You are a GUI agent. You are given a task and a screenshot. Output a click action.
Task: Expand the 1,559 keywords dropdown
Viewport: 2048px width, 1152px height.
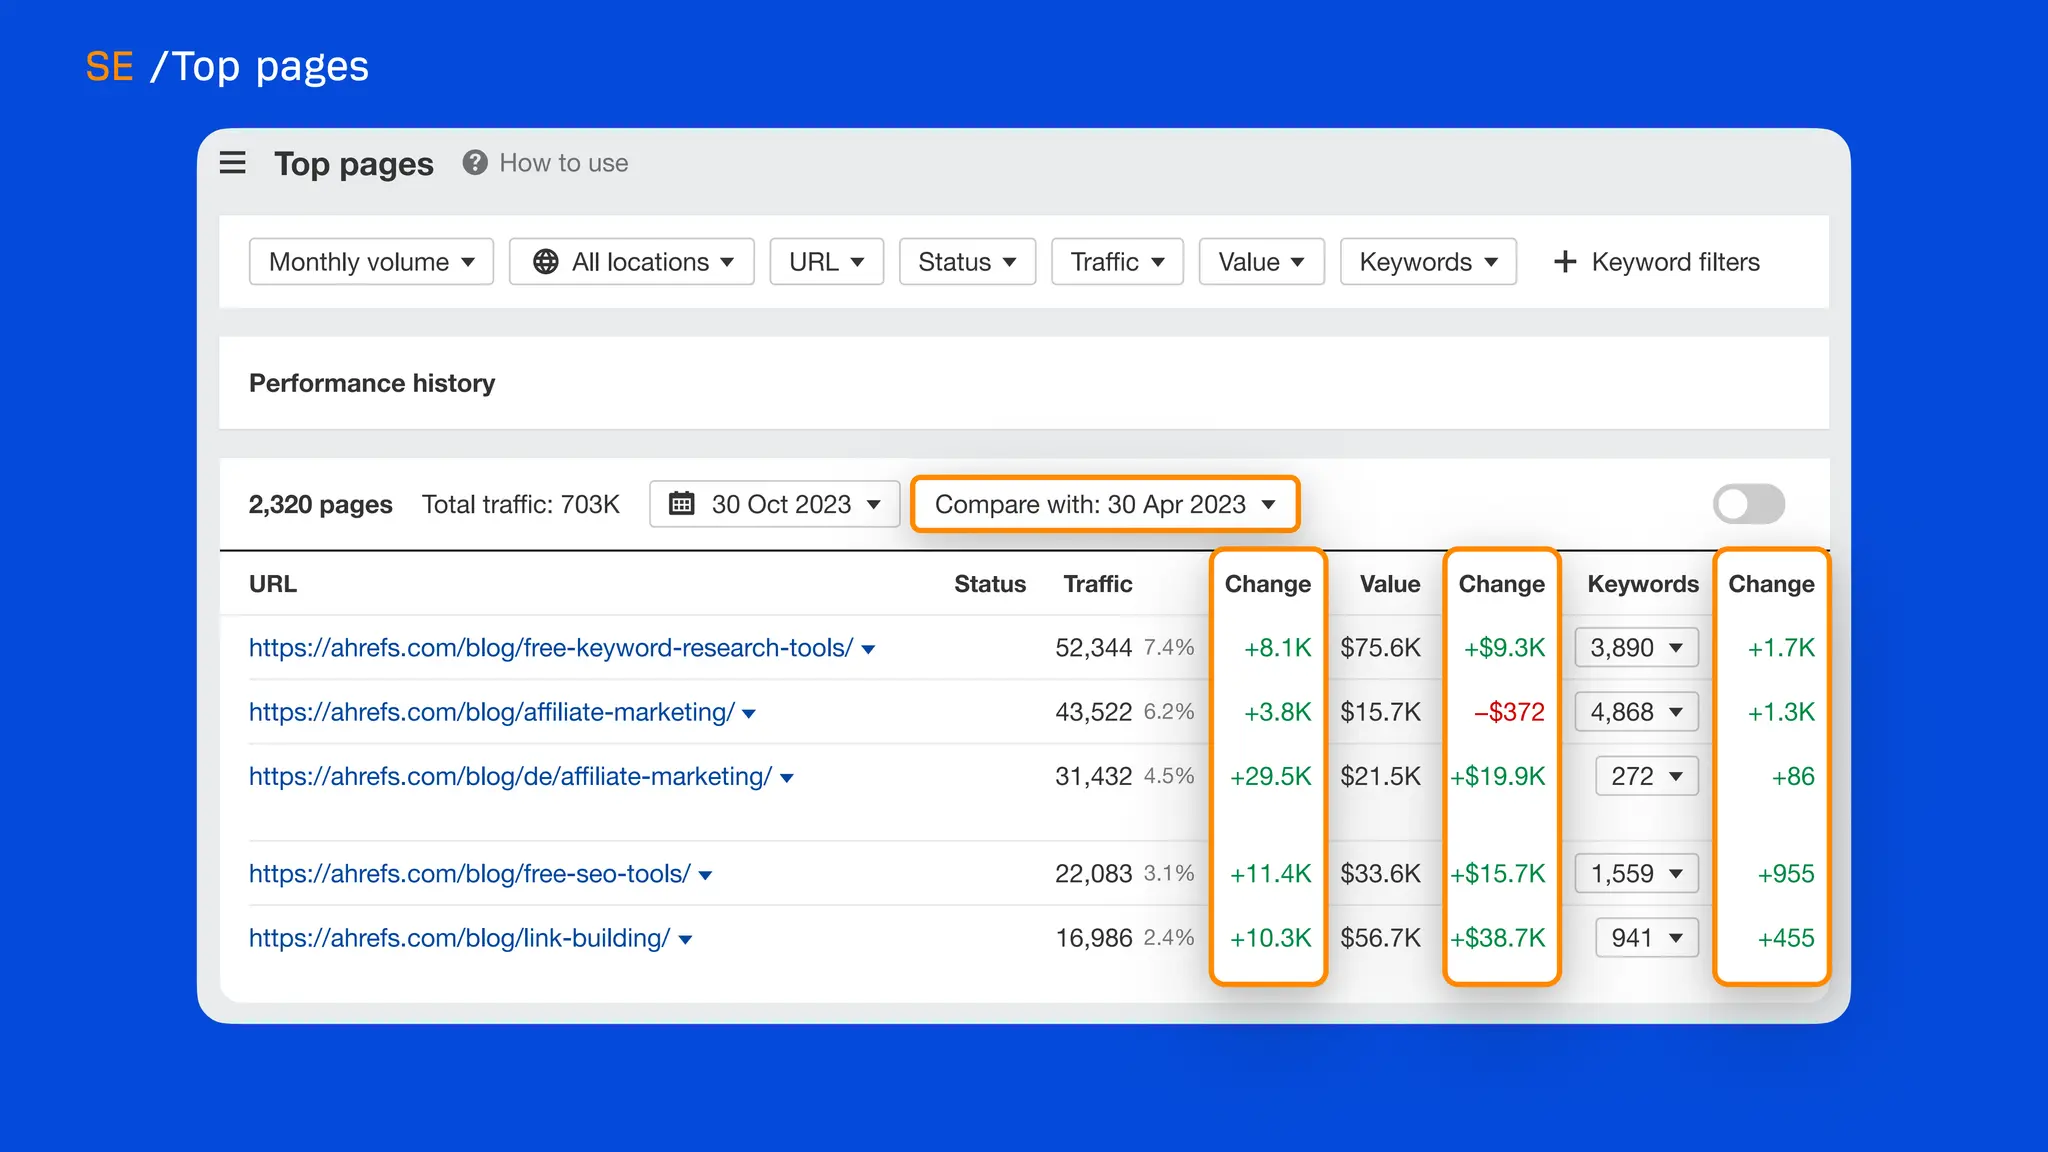pyautogui.click(x=1636, y=874)
